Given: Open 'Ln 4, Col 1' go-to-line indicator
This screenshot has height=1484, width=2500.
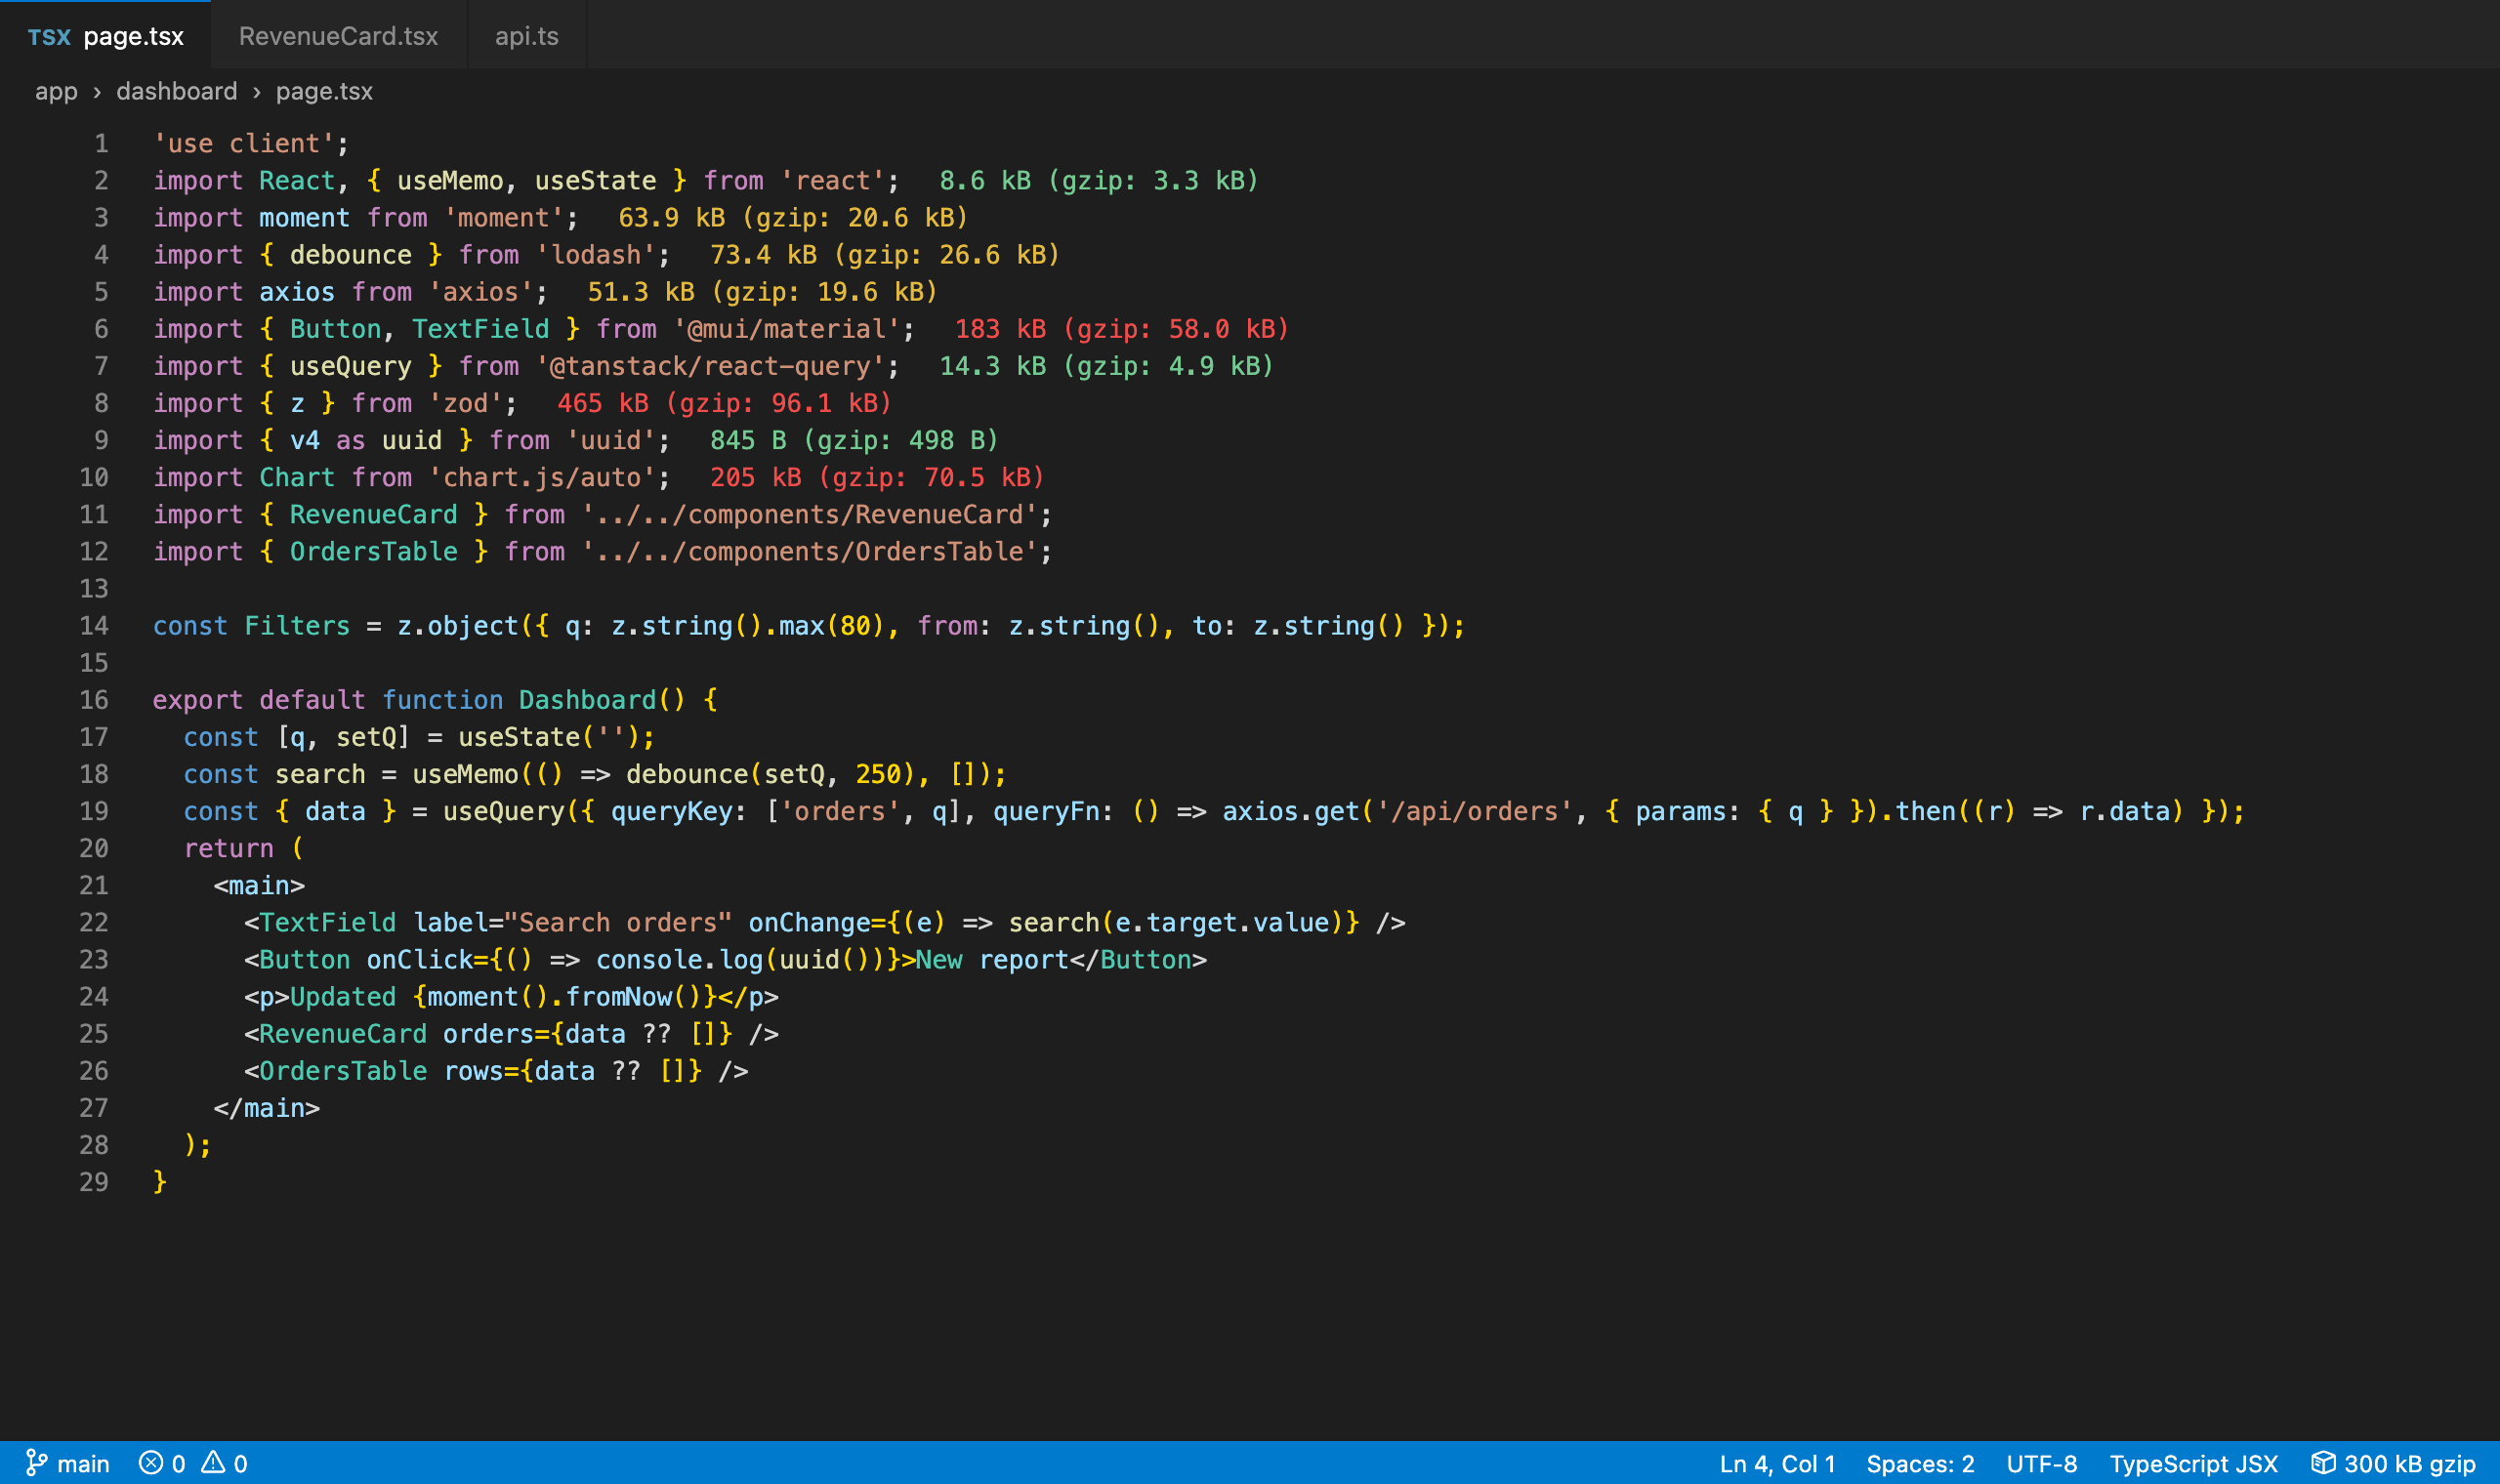Looking at the screenshot, I should tap(1777, 1463).
